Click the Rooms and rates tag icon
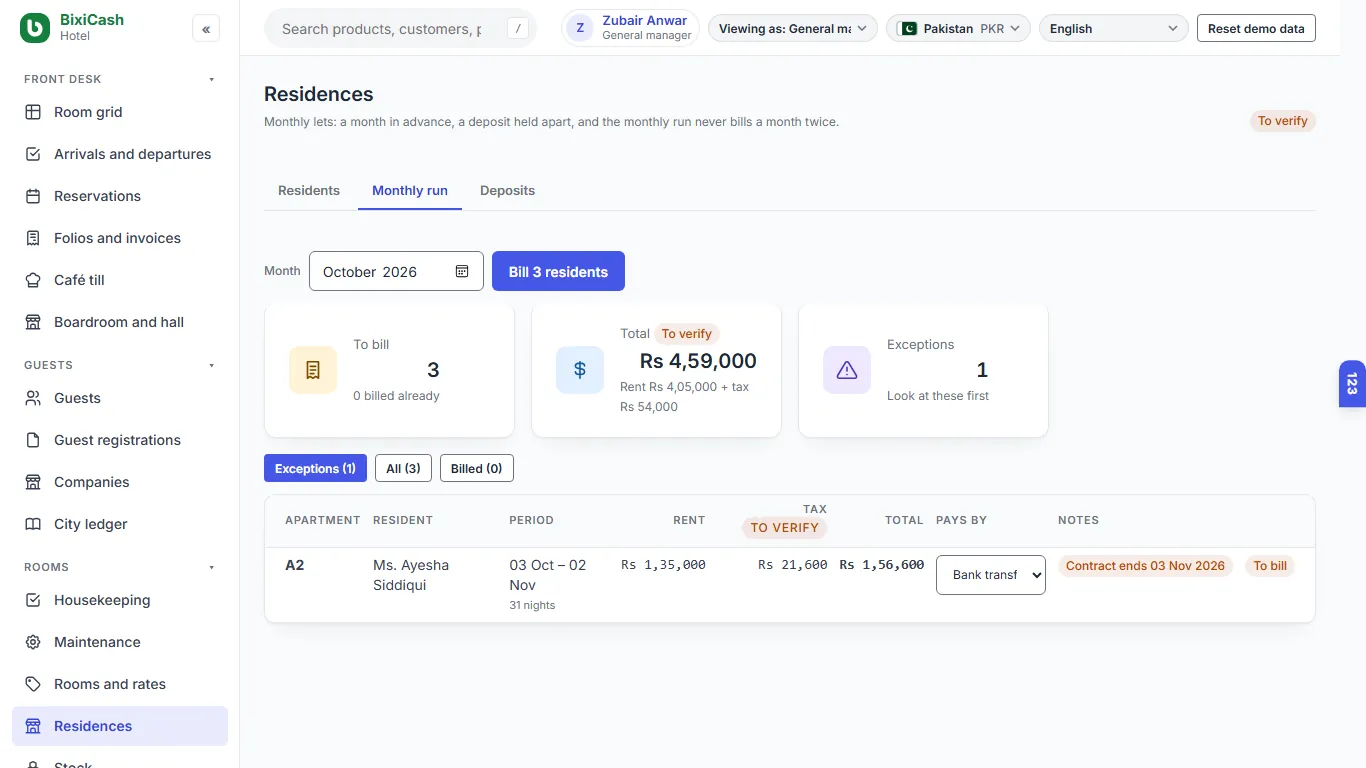The height and width of the screenshot is (768, 1366). point(33,684)
